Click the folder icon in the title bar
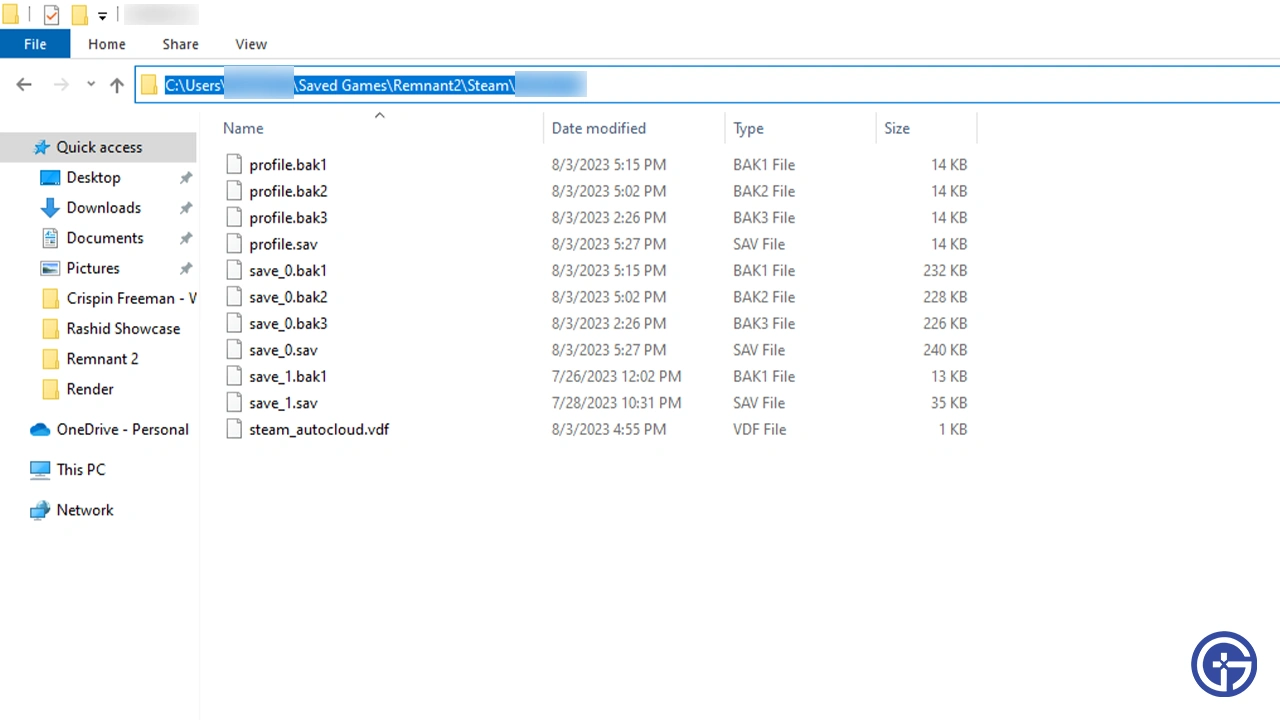 coord(10,15)
